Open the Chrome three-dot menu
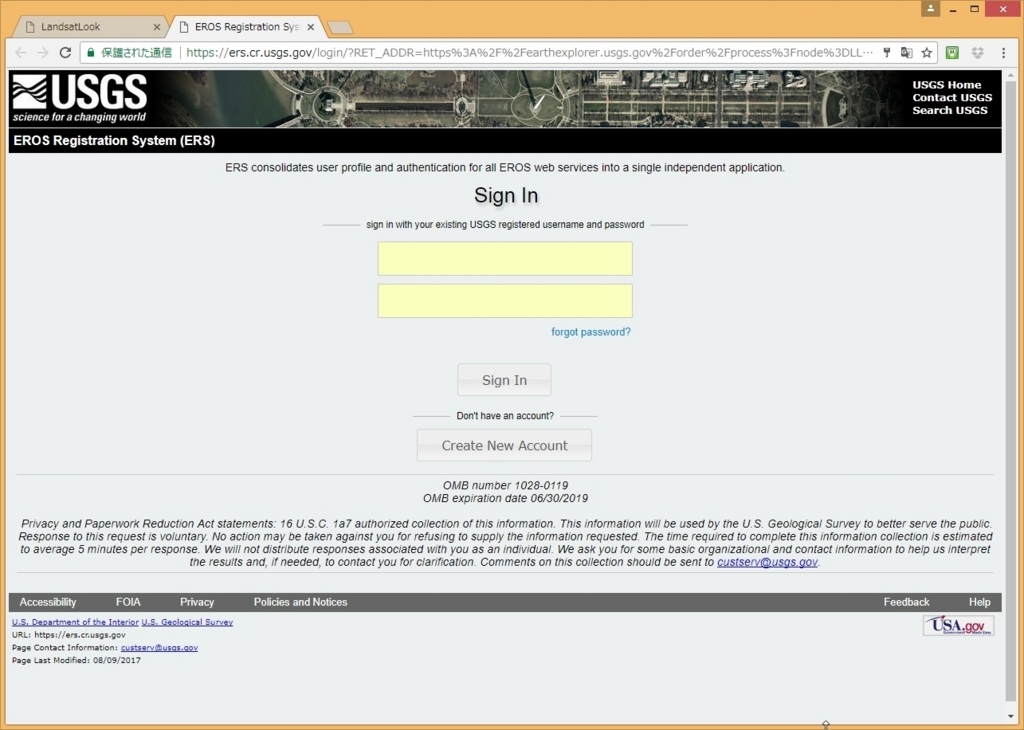1024x730 pixels. point(1004,53)
